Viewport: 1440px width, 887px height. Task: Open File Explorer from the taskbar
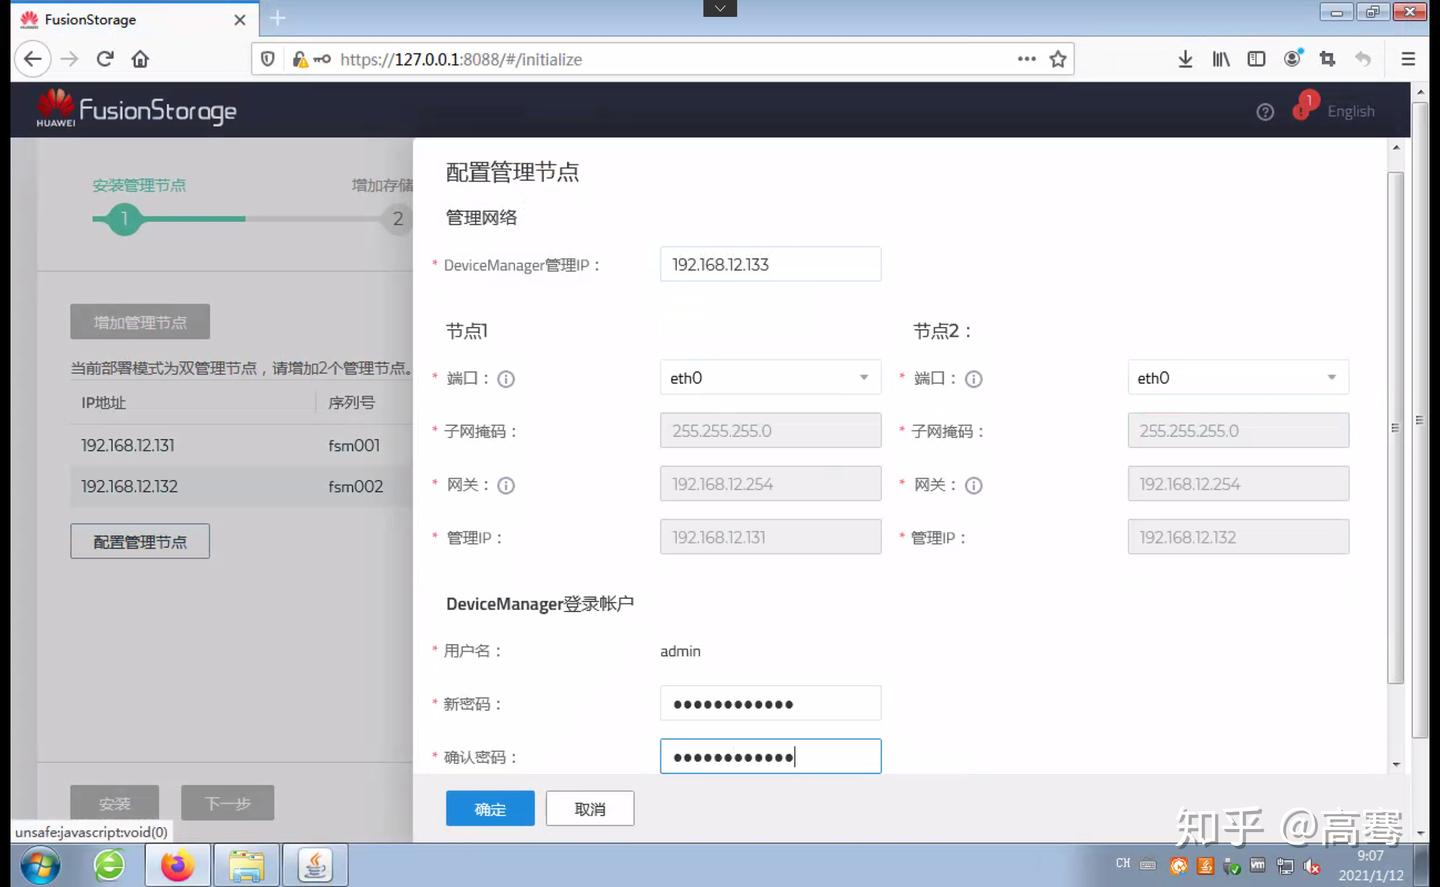(246, 864)
